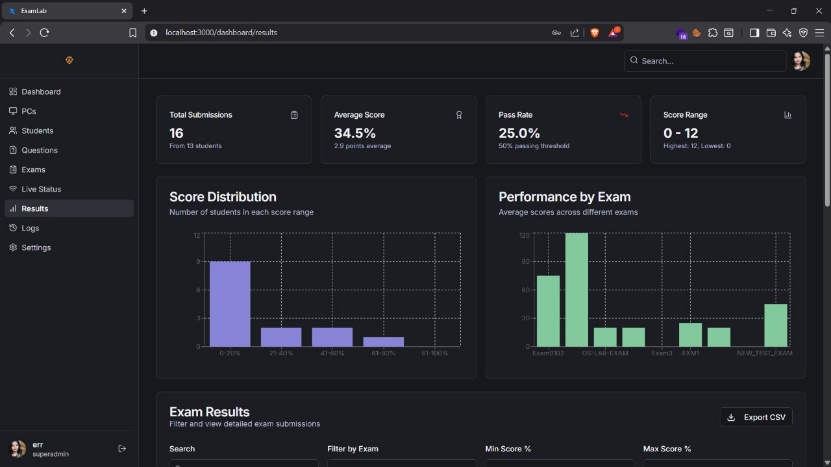Viewport: 831px width, 467px height.
Task: Open the user avatar menu at top right
Action: tap(800, 61)
